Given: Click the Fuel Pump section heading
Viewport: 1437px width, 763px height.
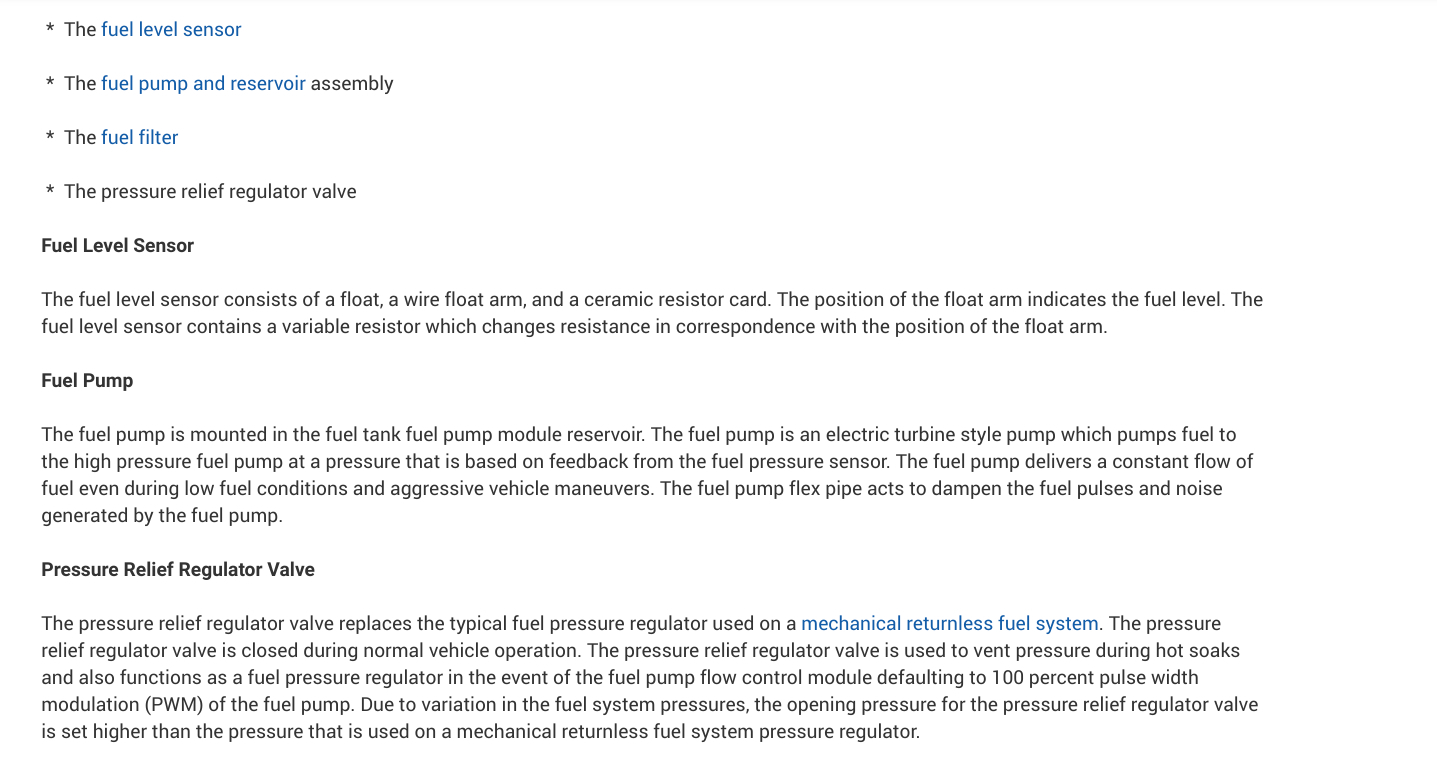Looking at the screenshot, I should 87,381.
